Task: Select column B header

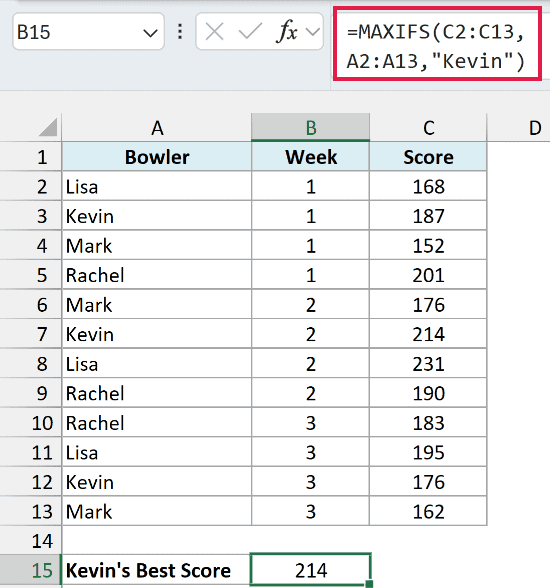Action: [x=310, y=128]
